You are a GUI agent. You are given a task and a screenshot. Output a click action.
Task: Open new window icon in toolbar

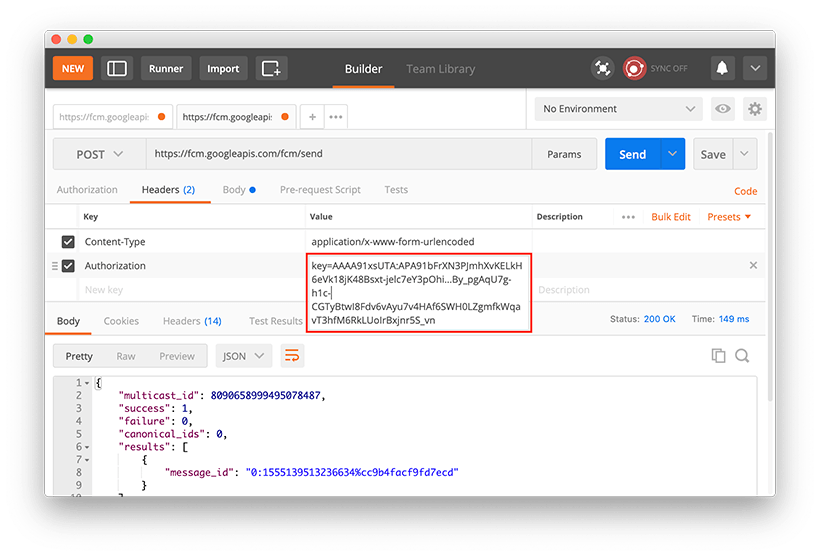point(271,69)
